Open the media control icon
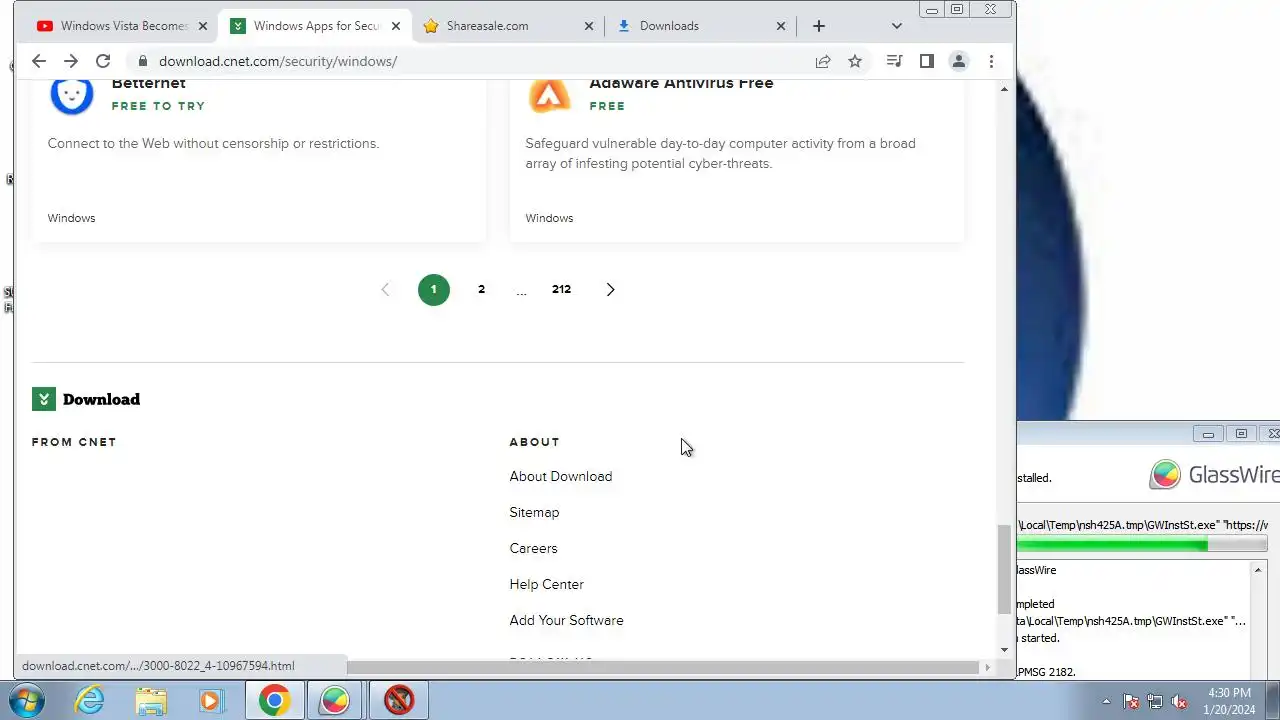The image size is (1280, 720). tap(895, 61)
